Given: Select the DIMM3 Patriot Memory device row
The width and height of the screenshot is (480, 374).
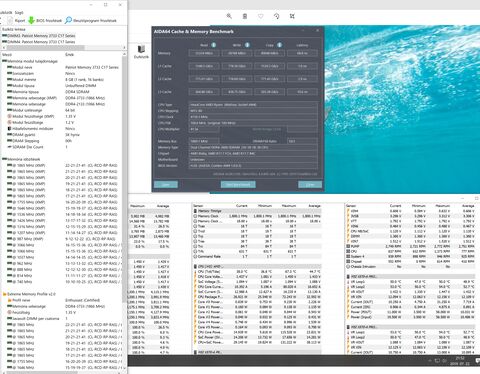Looking at the screenshot, I should [39, 36].
